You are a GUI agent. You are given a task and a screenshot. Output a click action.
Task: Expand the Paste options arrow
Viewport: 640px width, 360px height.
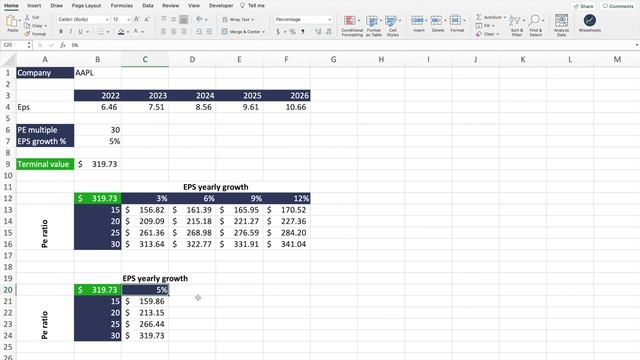click(19, 20)
